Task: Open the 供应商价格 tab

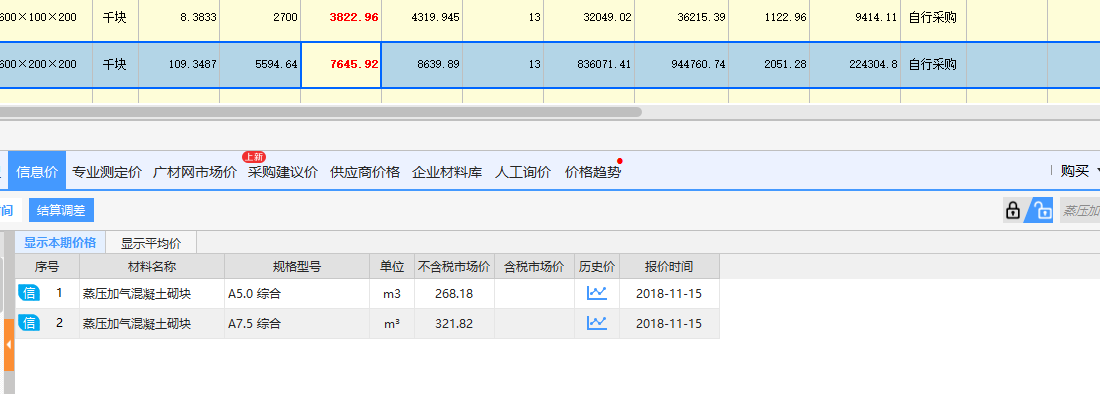Action: pyautogui.click(x=365, y=172)
